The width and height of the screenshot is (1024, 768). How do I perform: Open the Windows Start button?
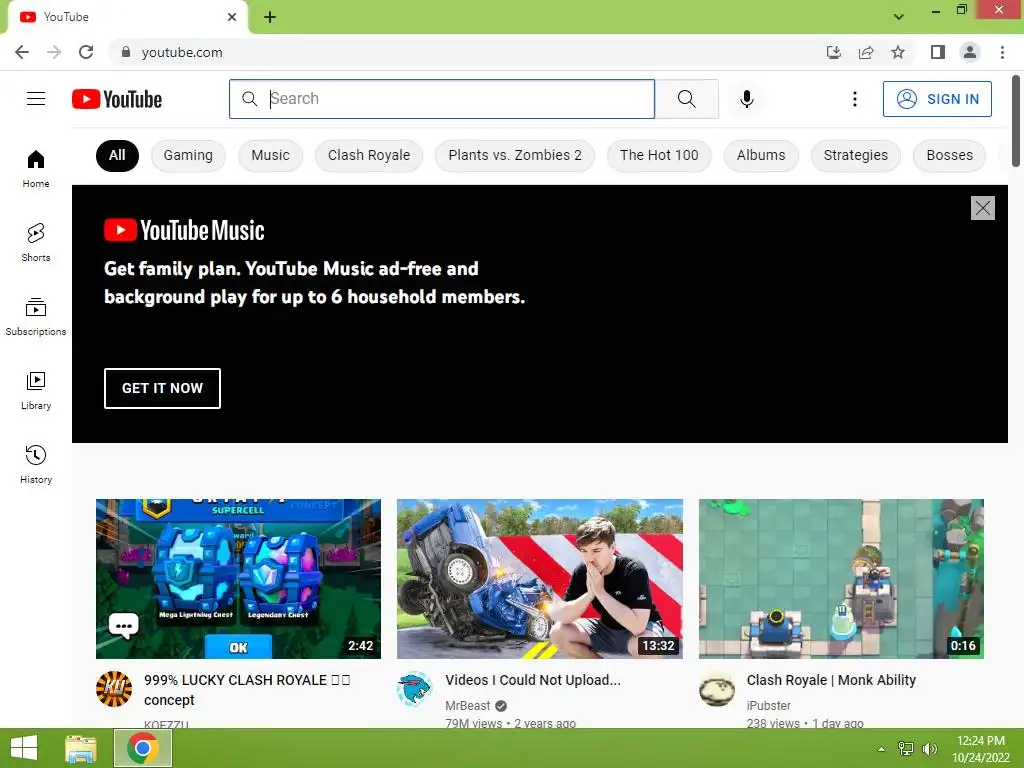[x=24, y=748]
